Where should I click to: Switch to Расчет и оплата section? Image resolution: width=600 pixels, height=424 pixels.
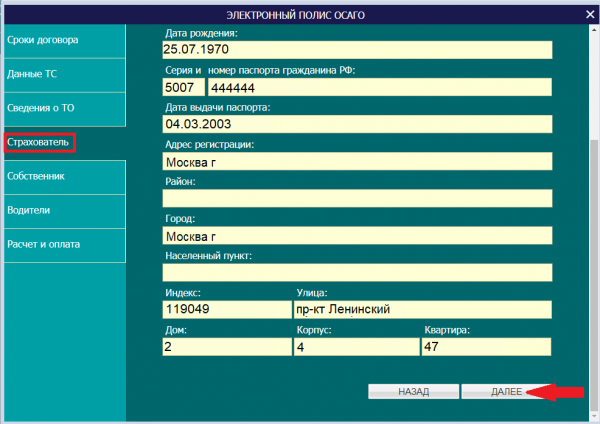click(x=65, y=245)
